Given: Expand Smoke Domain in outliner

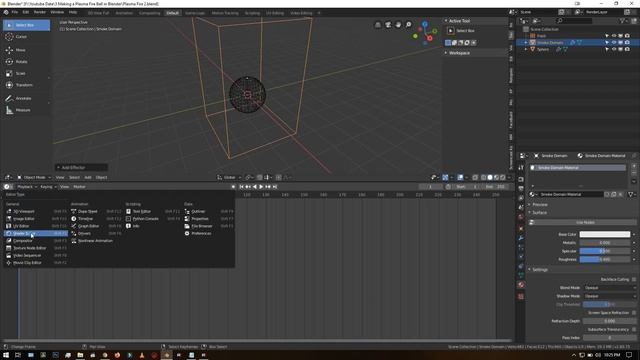Looking at the screenshot, I should tap(526, 42).
